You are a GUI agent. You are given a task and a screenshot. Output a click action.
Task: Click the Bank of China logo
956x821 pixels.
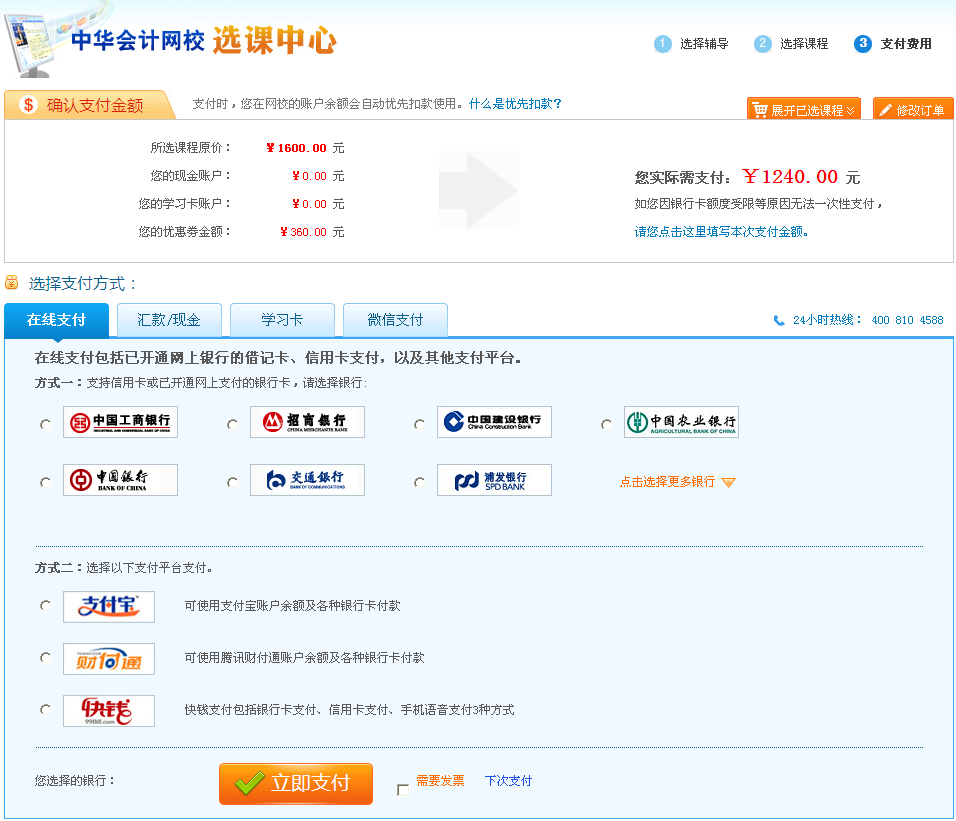pyautogui.click(x=120, y=480)
